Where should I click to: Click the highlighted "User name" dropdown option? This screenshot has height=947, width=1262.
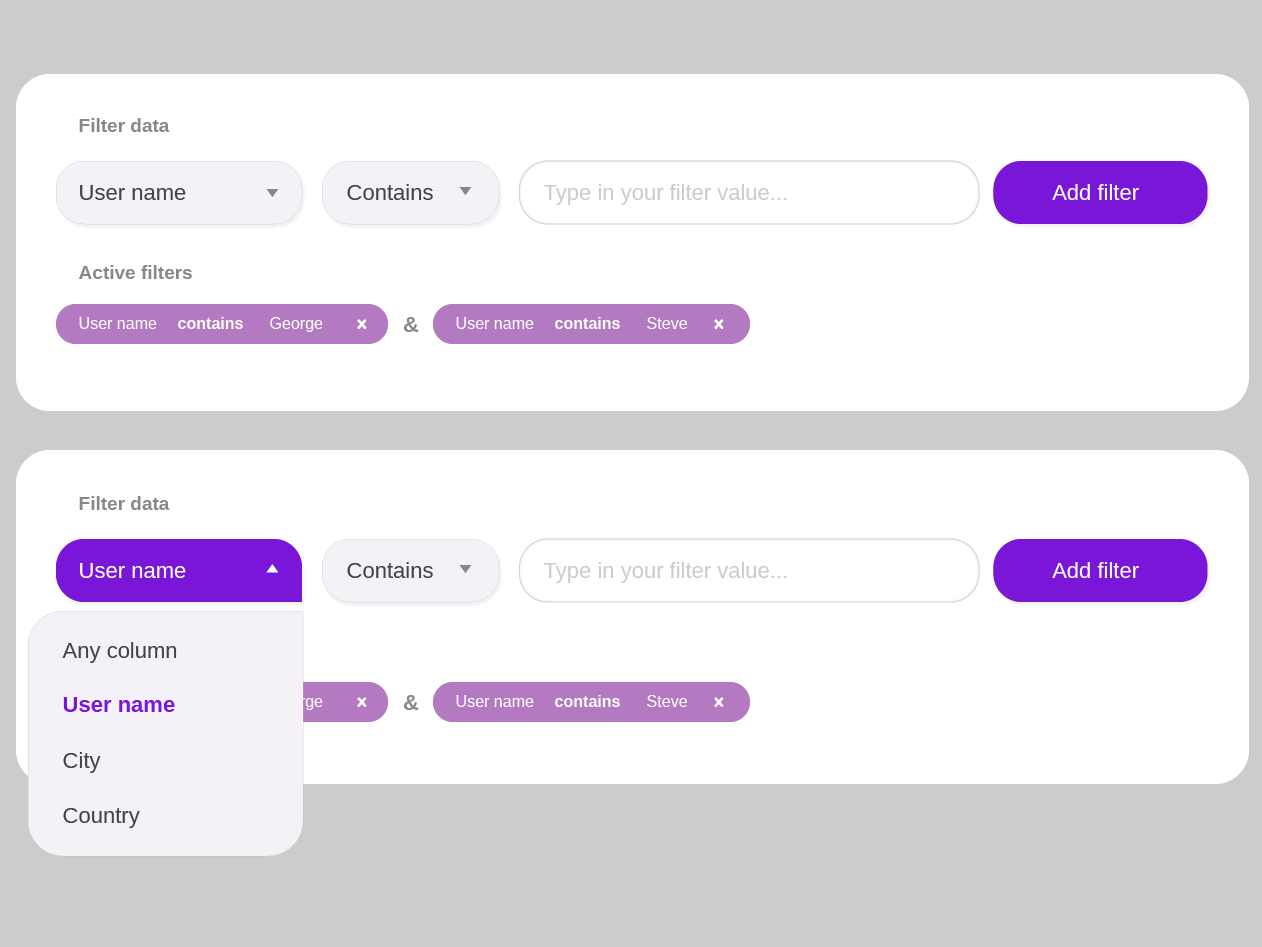point(118,704)
